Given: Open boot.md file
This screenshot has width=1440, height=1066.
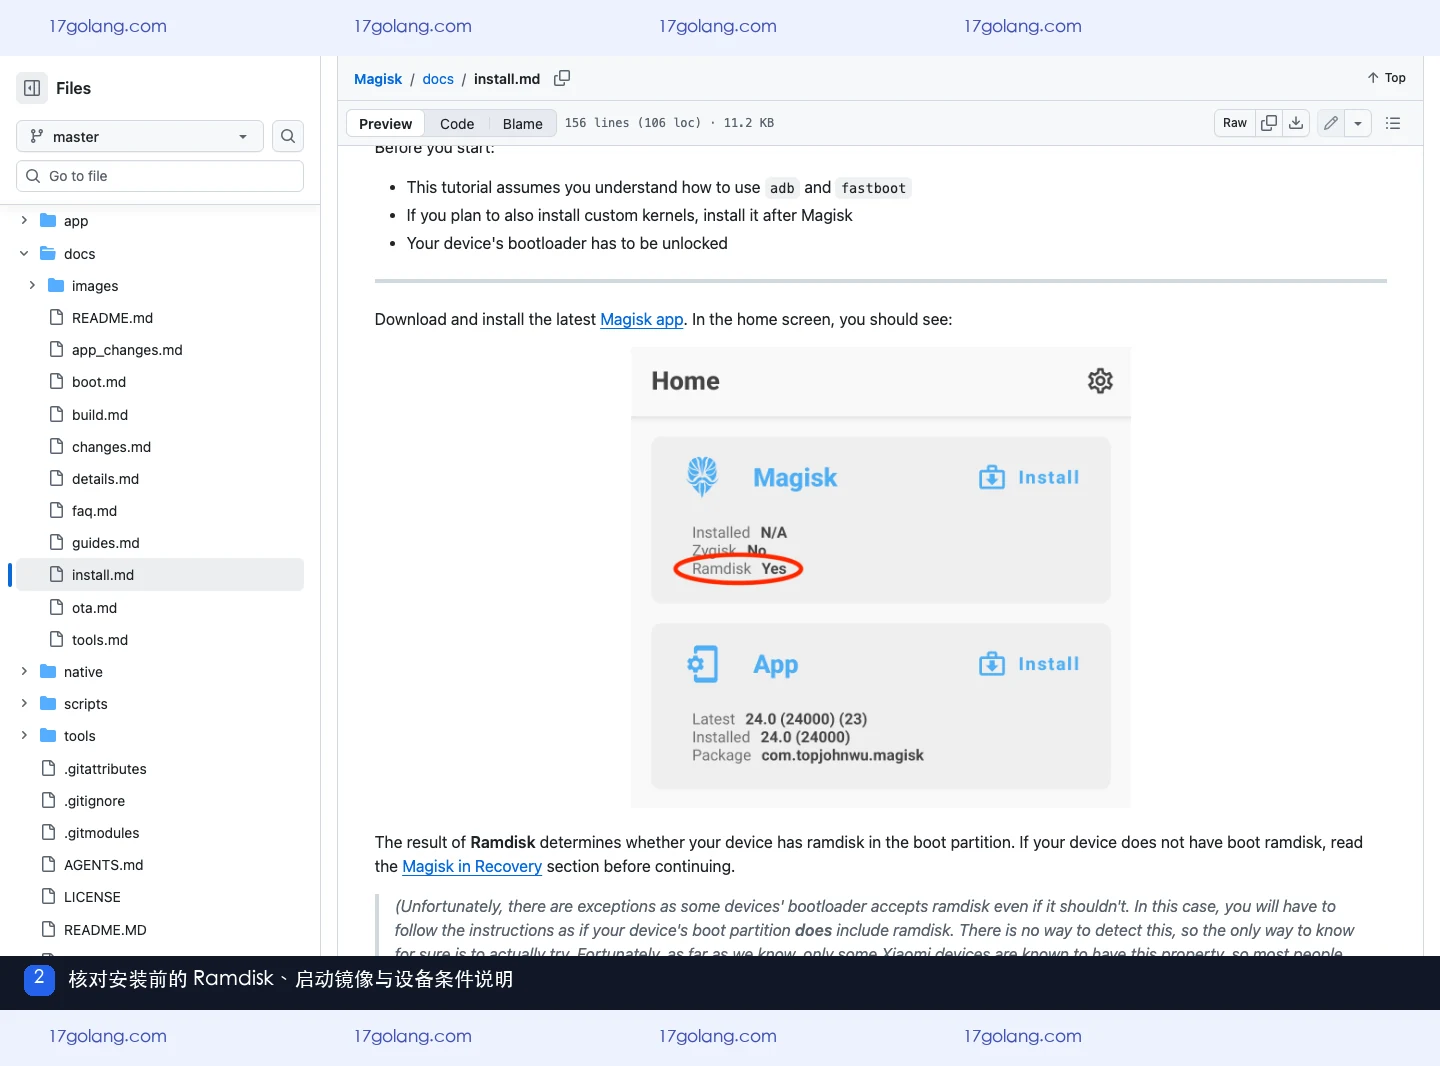Looking at the screenshot, I should pos(99,382).
